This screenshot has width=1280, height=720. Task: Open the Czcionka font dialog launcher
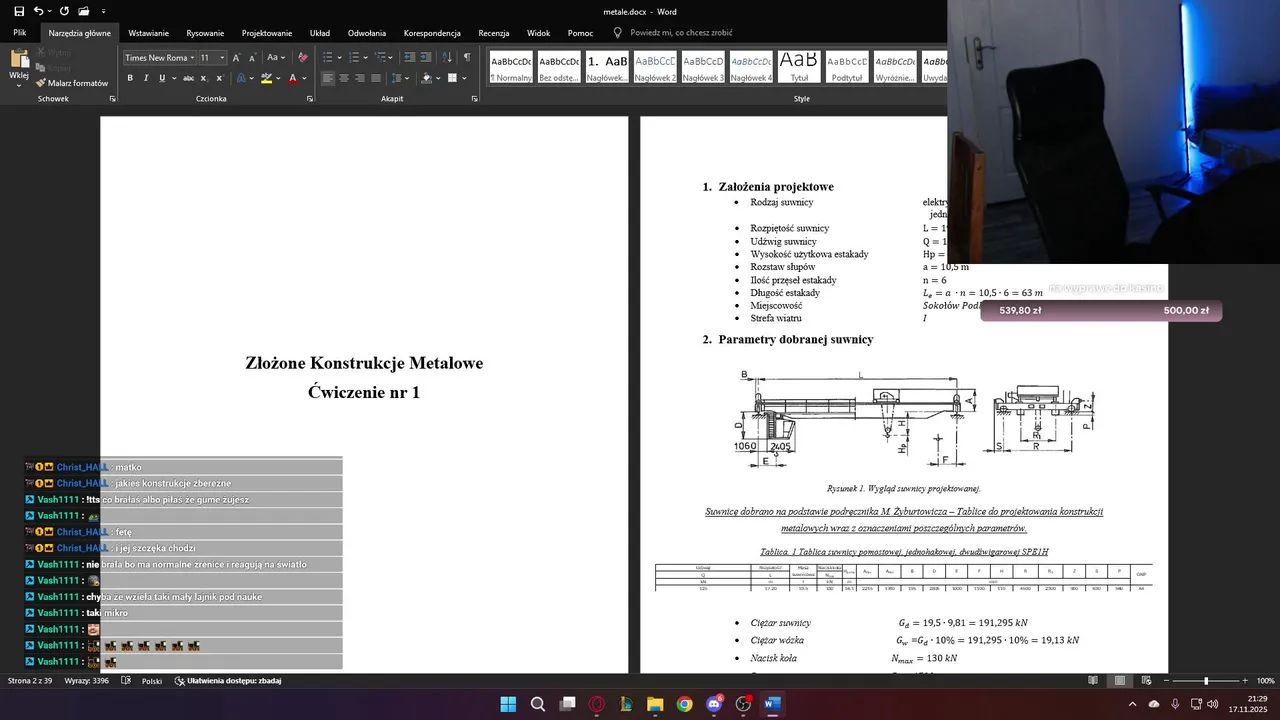coord(308,99)
